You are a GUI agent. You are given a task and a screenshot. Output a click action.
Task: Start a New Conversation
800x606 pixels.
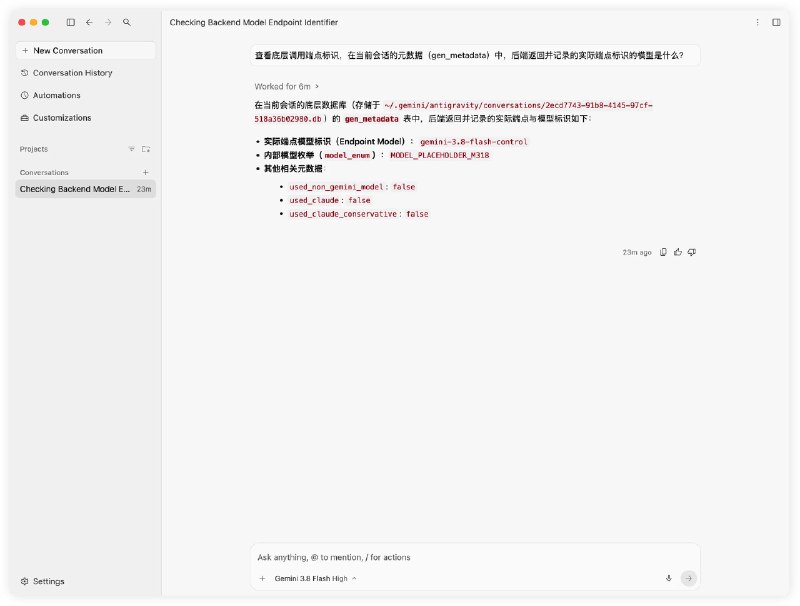click(x=86, y=50)
